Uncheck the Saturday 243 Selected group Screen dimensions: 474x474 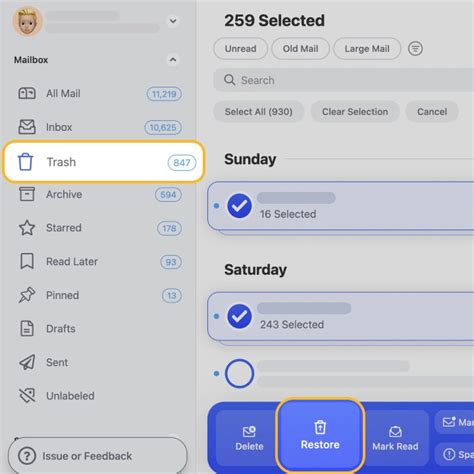tap(239, 316)
